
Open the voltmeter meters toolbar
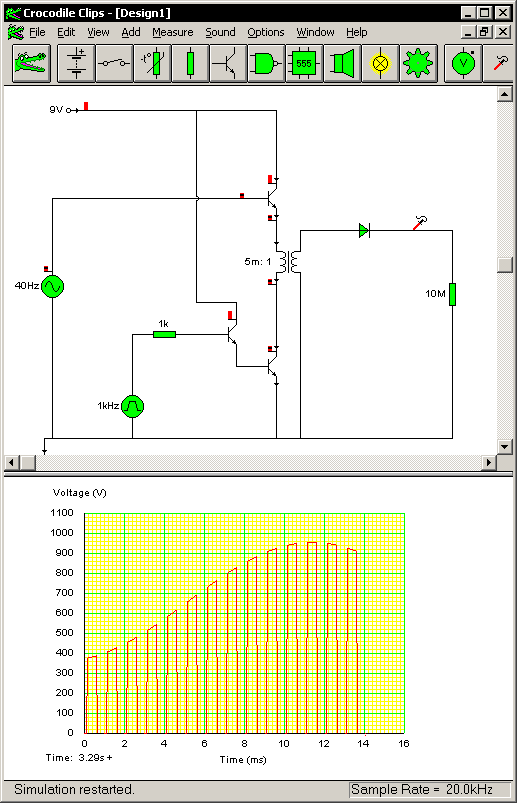click(464, 64)
